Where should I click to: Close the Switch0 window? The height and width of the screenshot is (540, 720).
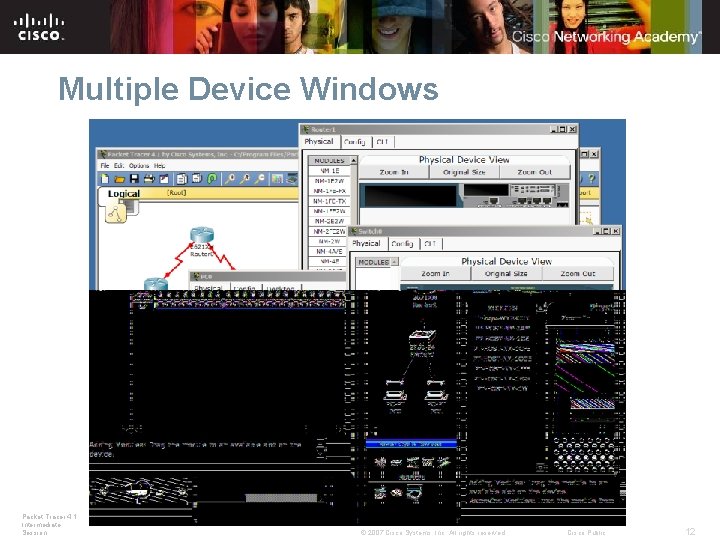point(616,231)
